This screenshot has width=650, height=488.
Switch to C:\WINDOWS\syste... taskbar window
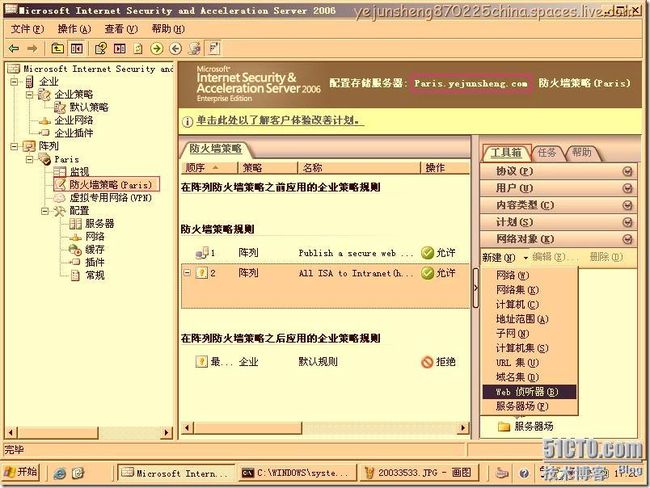point(297,473)
